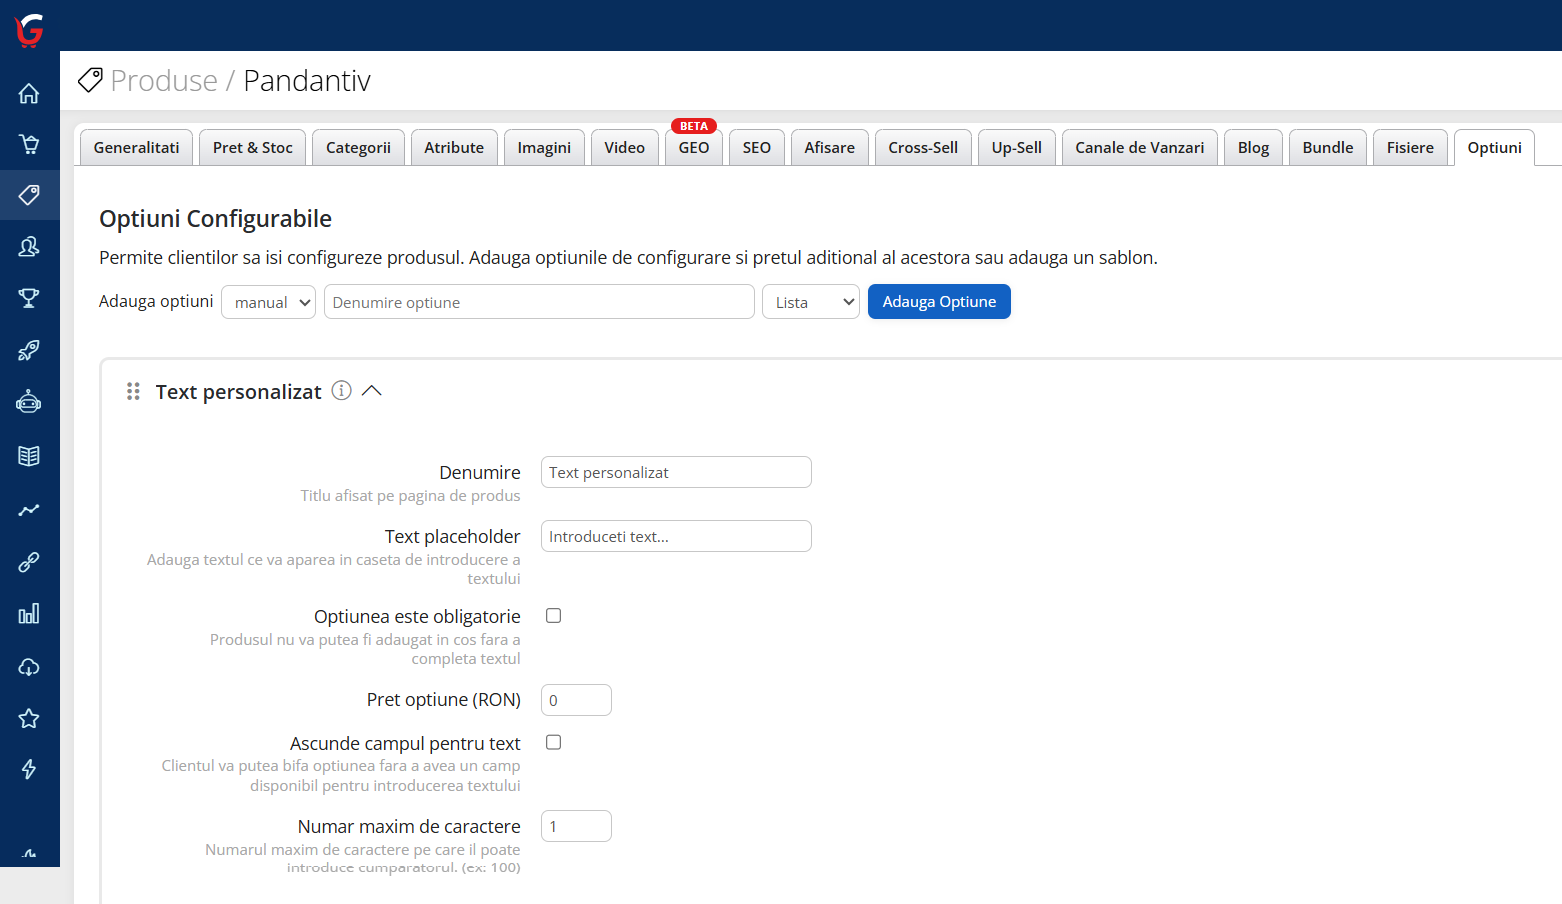The image size is (1562, 904).
Task: Open the Pret & Stoc tab
Action: tap(253, 147)
